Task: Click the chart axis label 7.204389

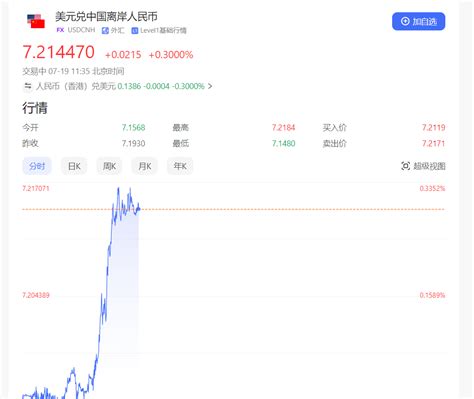Action: tap(36, 295)
